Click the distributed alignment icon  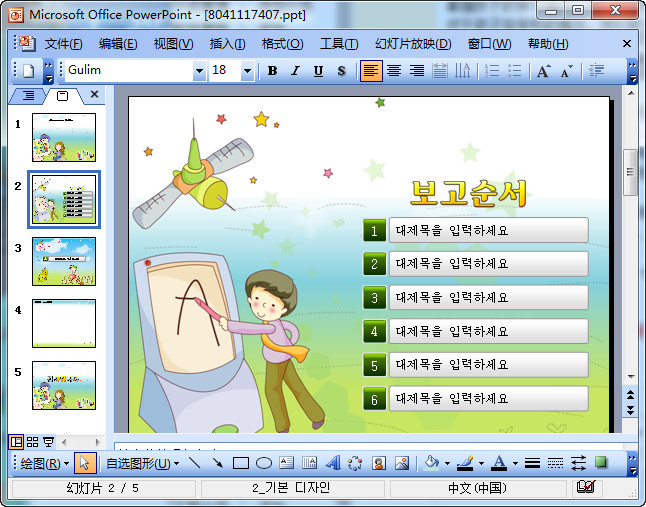click(440, 71)
